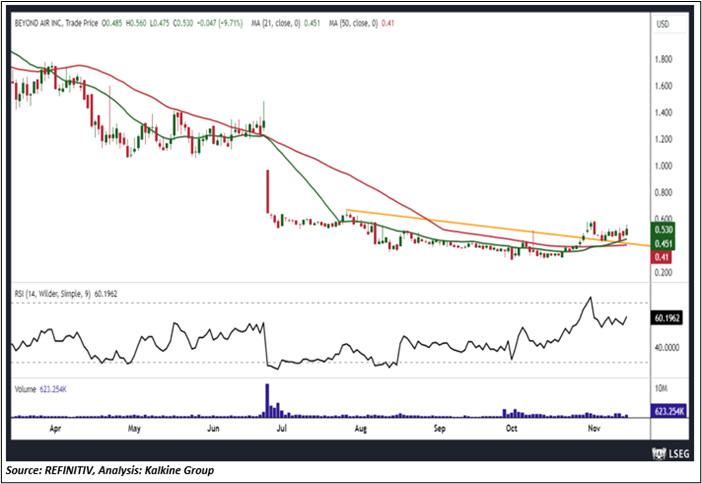This screenshot has height=484, width=702.
Task: Click the Oct label on time axis
Action: pyautogui.click(x=511, y=428)
